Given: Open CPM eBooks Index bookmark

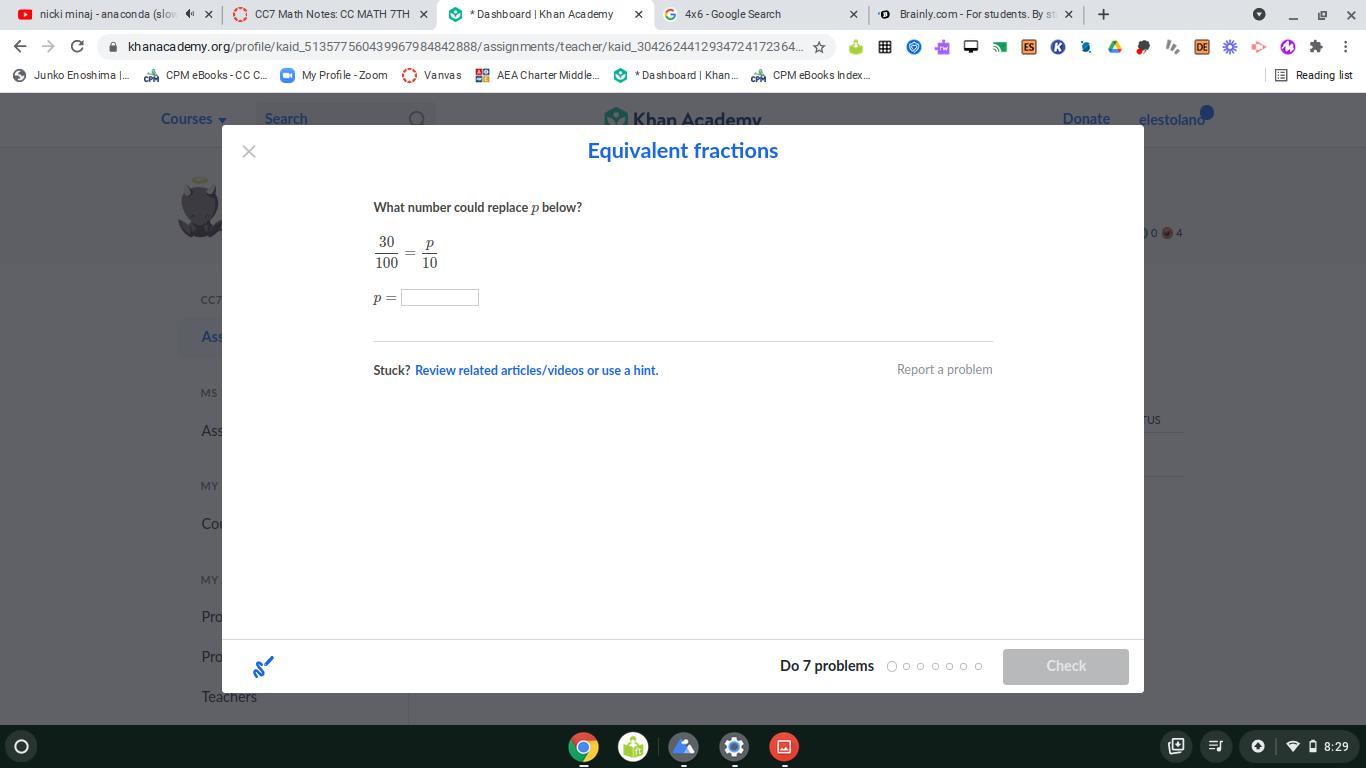Looking at the screenshot, I should tap(811, 75).
